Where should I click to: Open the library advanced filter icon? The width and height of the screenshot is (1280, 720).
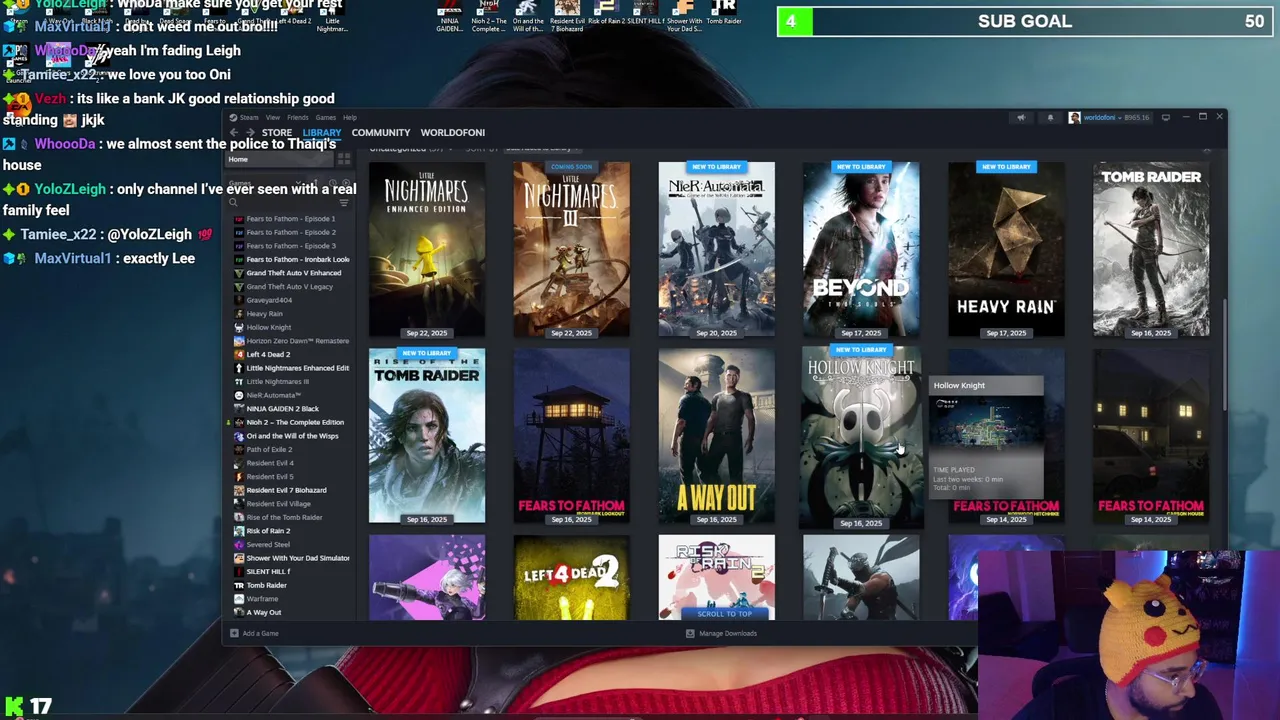(344, 202)
